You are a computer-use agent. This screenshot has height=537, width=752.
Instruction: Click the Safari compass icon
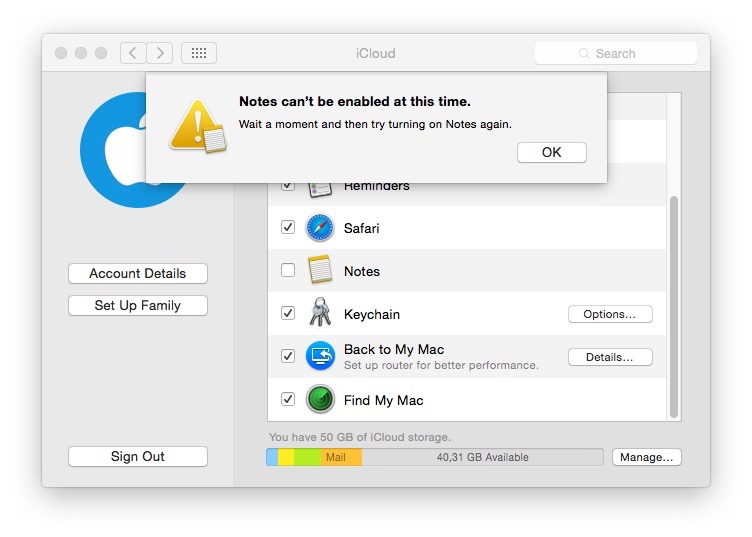pos(320,227)
